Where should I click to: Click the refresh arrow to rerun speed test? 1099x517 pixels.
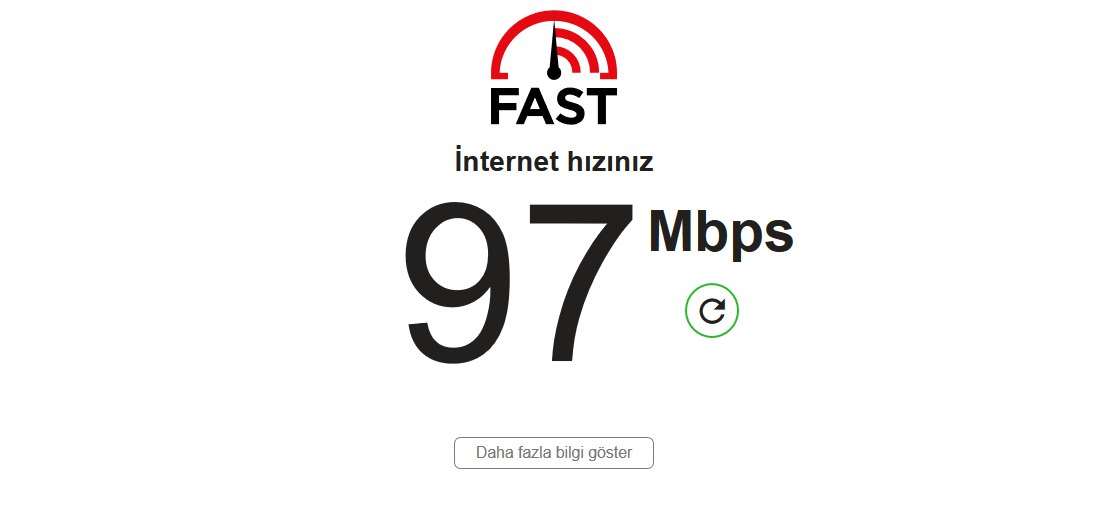tap(712, 310)
